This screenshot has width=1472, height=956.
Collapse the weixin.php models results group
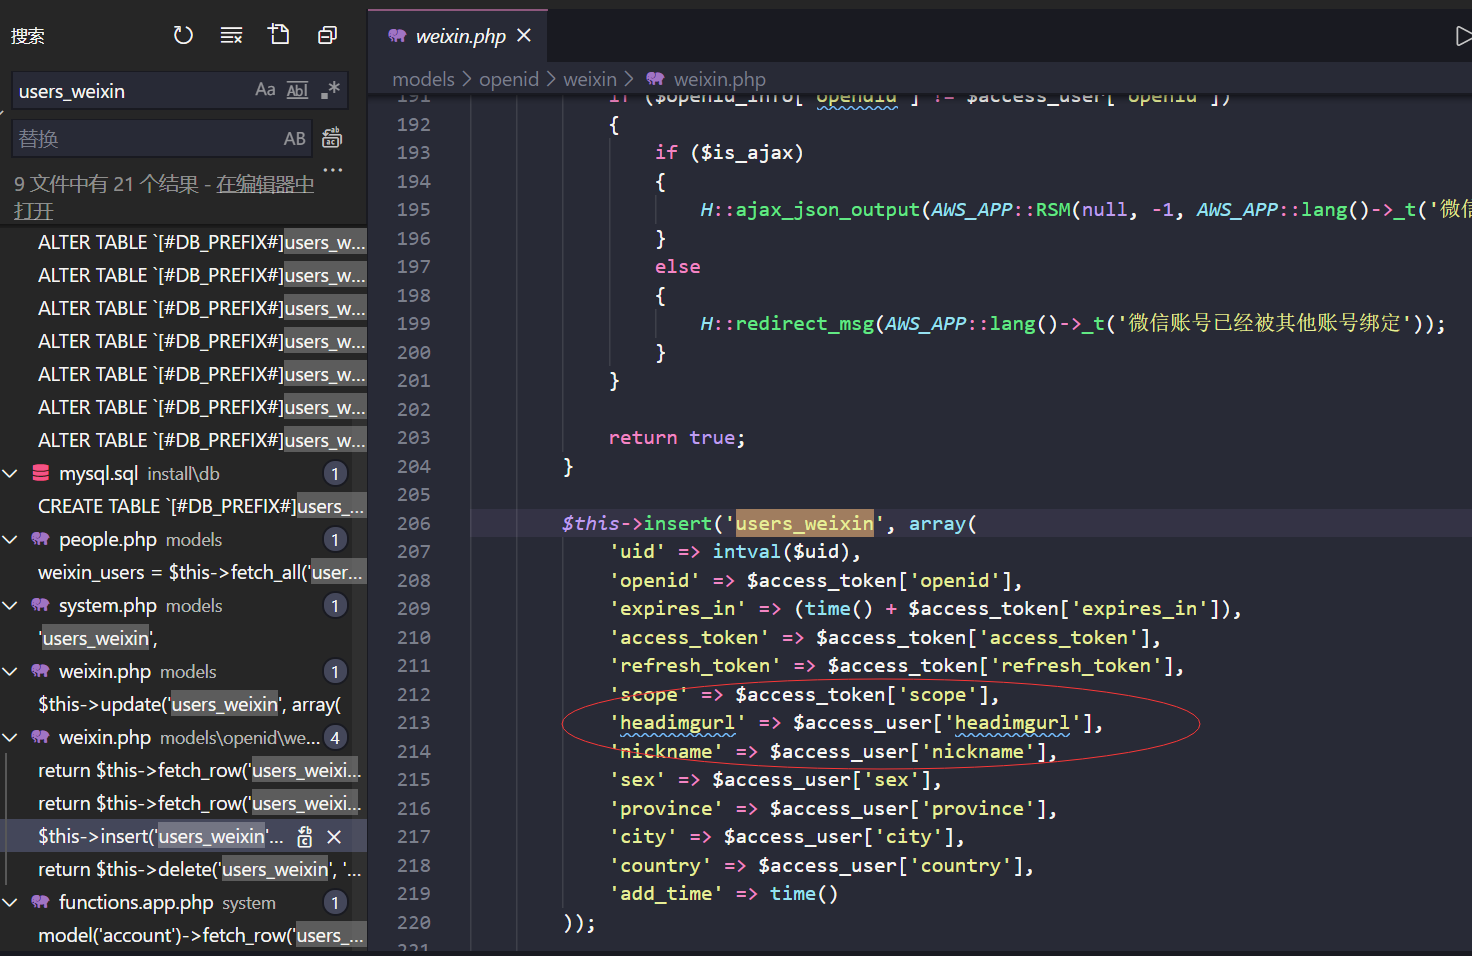pyautogui.click(x=11, y=671)
